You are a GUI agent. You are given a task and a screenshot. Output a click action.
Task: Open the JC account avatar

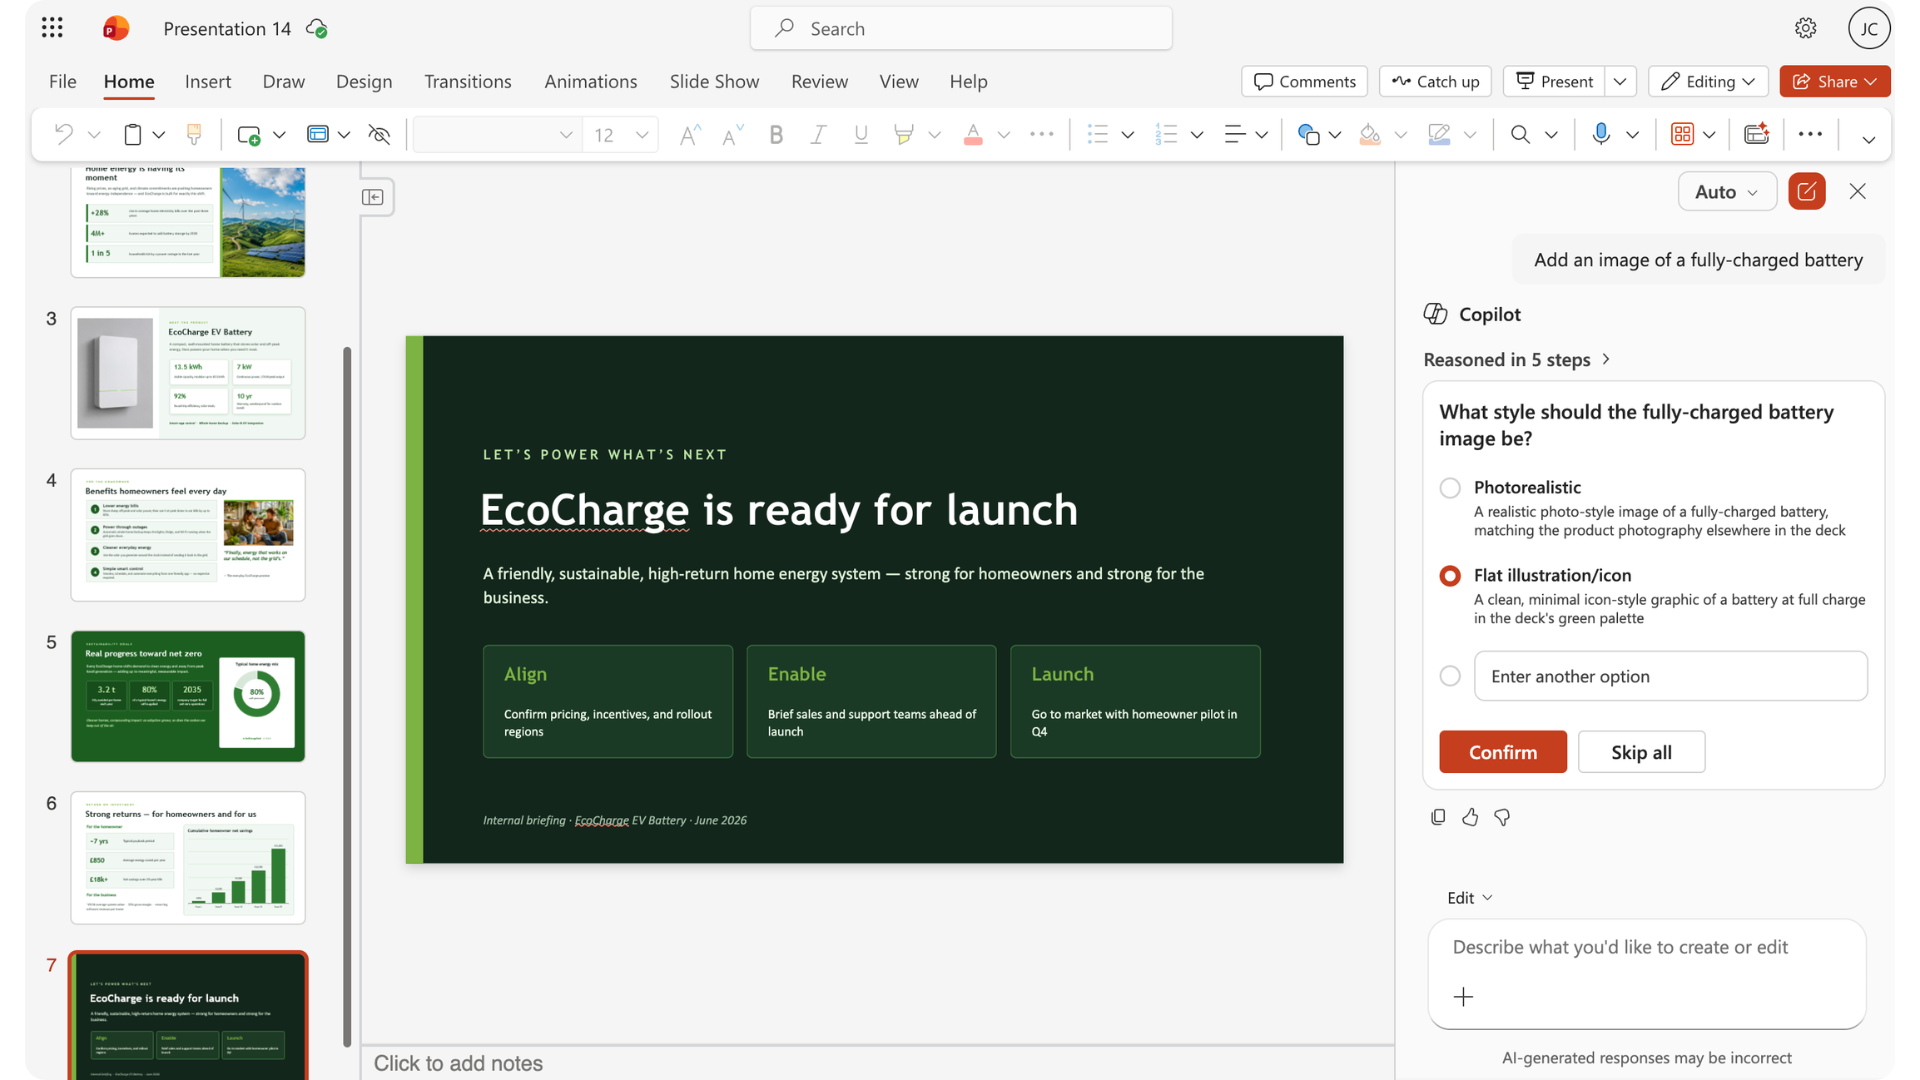1868,28
